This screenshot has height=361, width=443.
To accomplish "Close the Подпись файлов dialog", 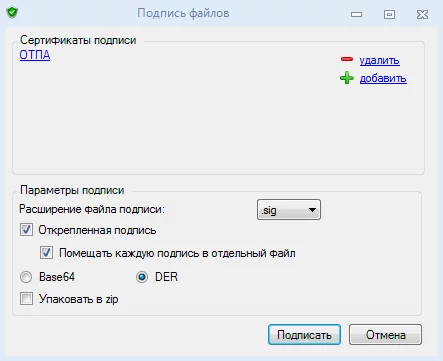I will click(422, 14).
